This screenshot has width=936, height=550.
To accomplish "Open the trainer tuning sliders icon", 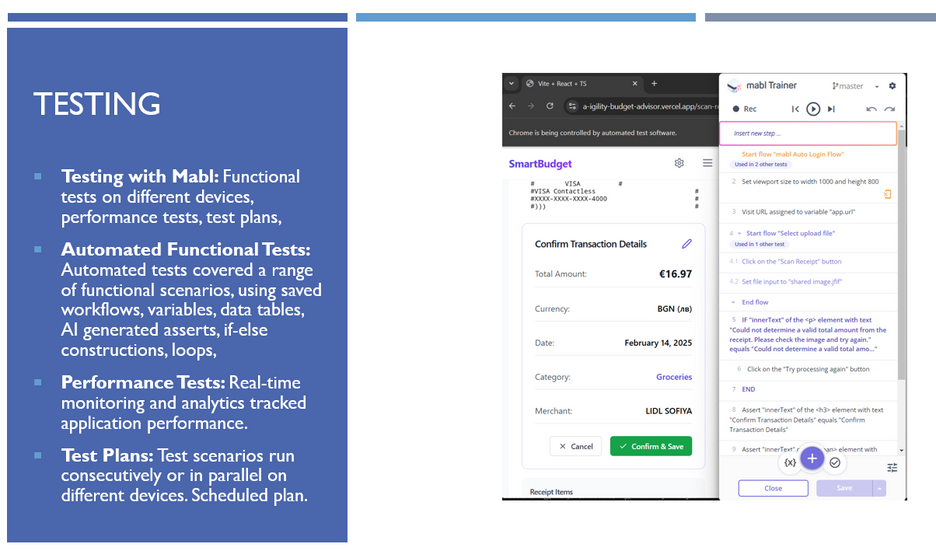I will tap(892, 468).
